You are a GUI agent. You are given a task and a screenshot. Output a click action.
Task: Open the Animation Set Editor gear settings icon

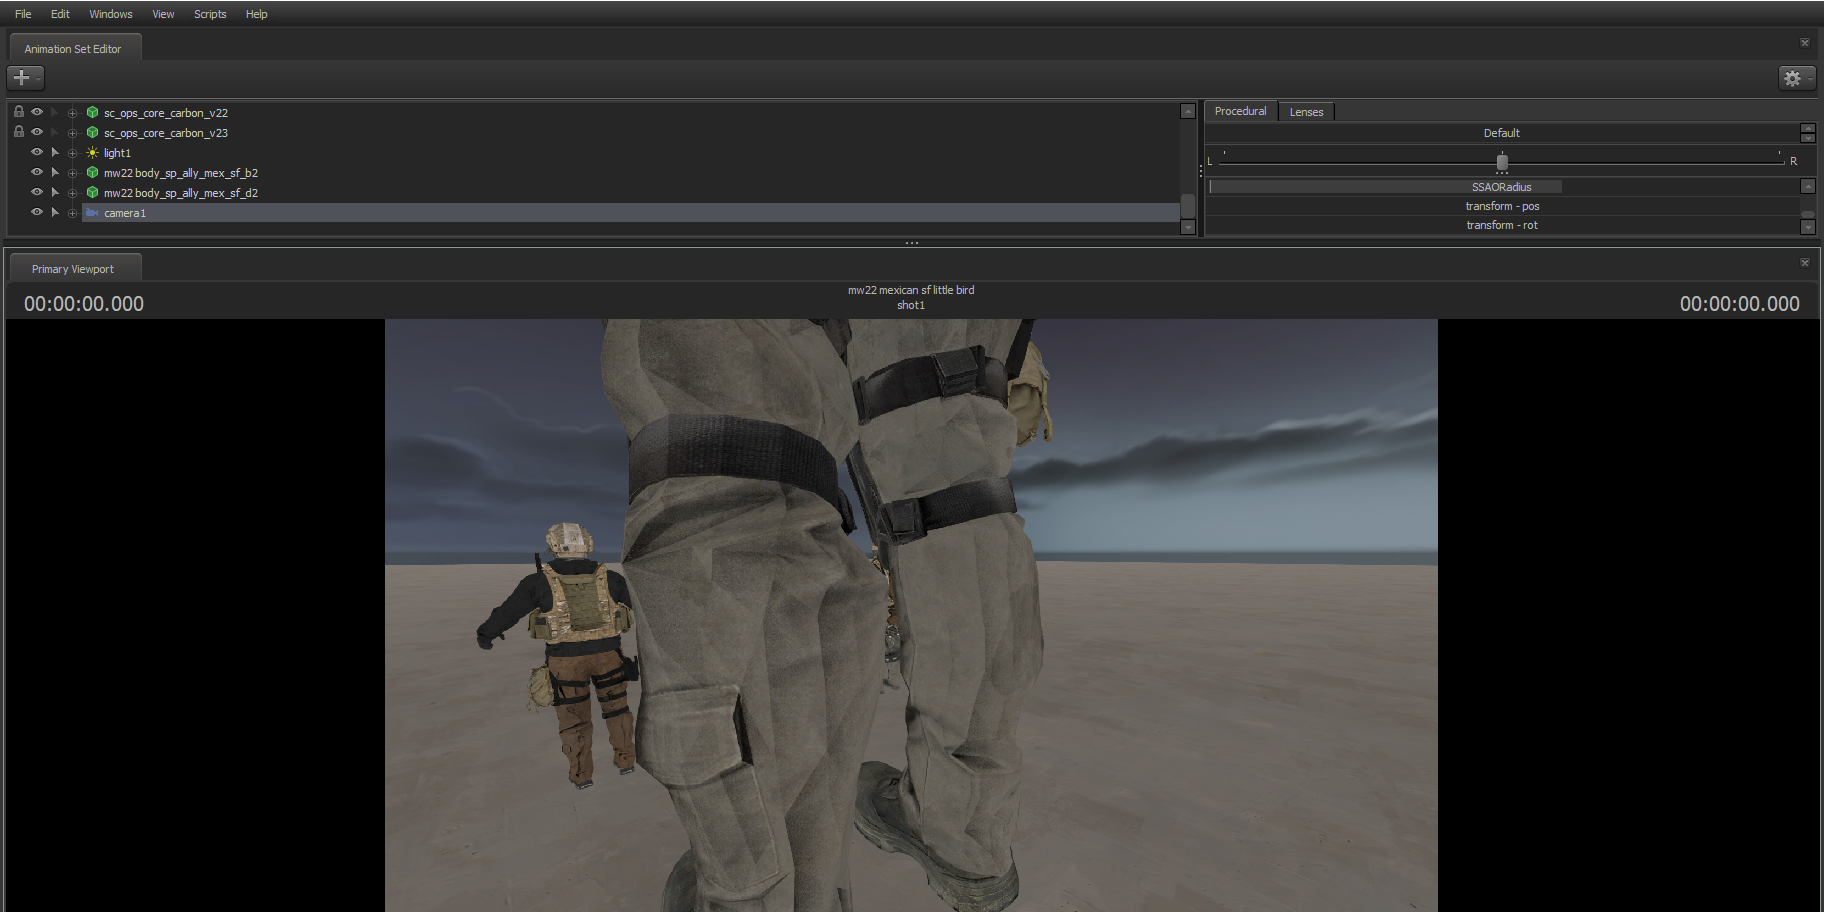point(1793,78)
